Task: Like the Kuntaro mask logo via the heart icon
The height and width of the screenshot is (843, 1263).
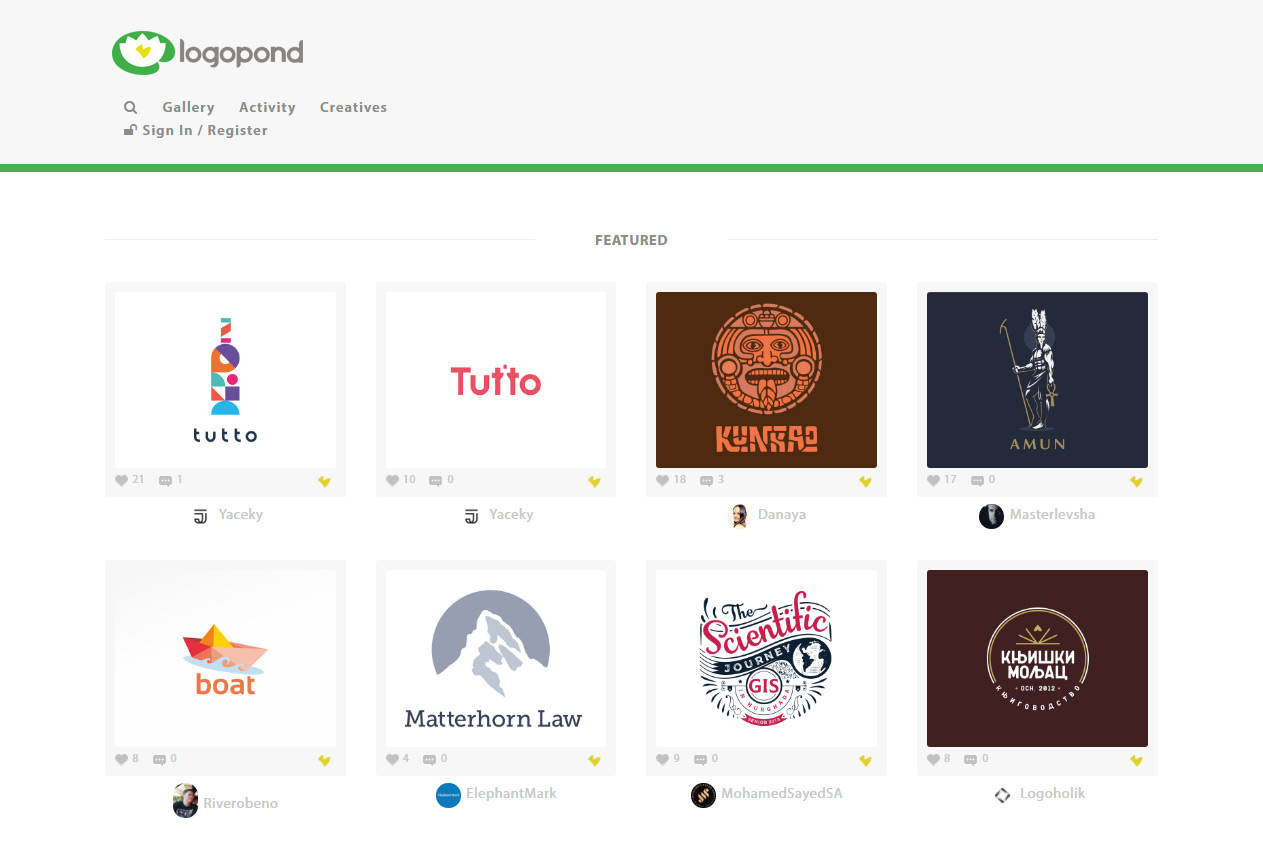Action: [663, 480]
